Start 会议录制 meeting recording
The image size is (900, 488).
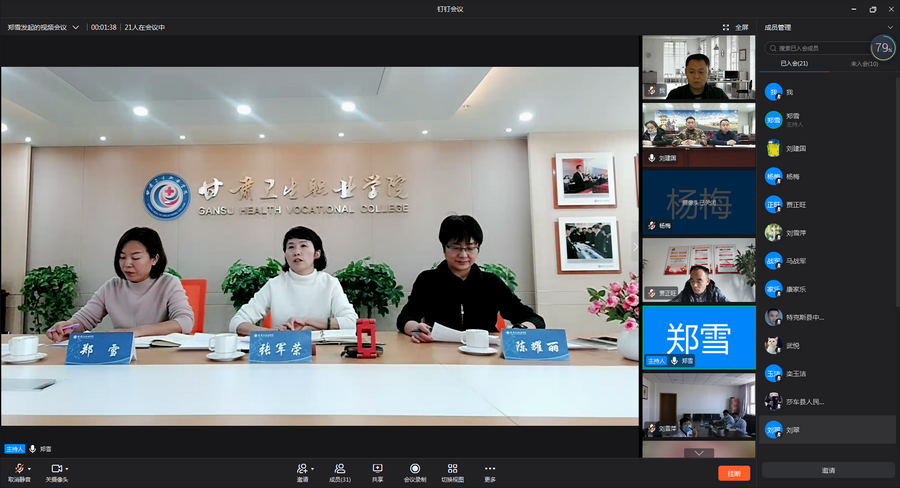tap(415, 468)
